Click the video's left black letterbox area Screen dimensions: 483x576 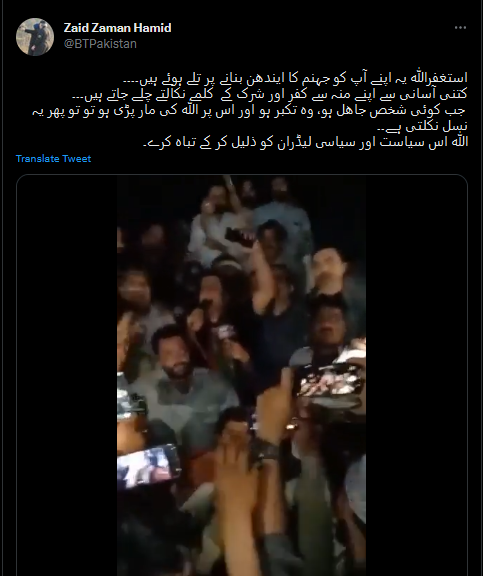click(67, 375)
